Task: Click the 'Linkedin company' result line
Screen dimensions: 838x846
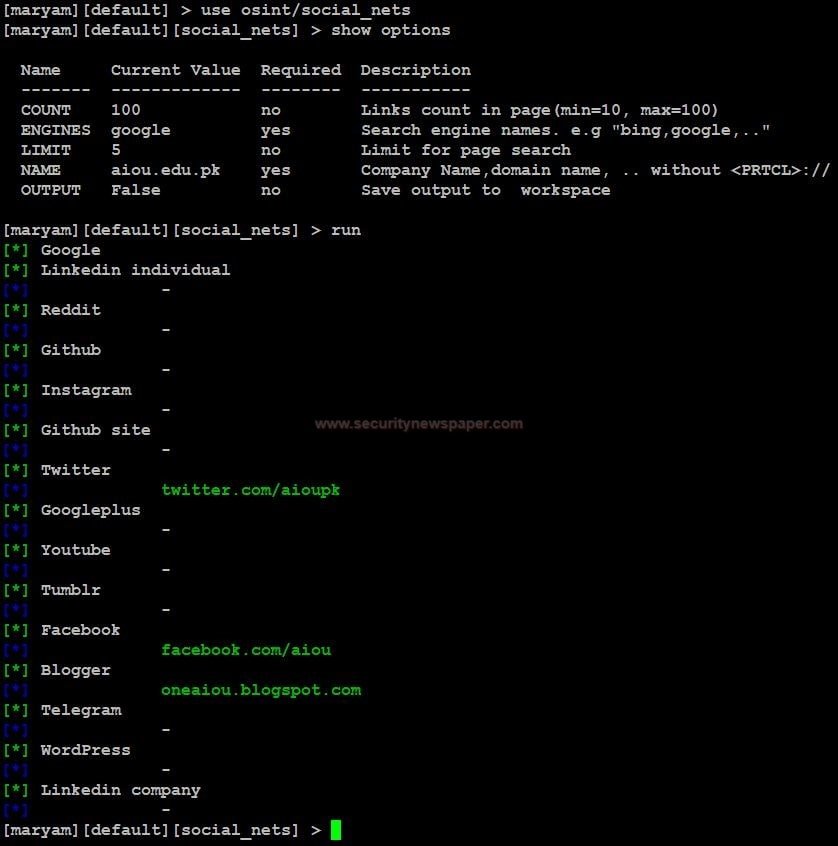Action: [x=120, y=790]
